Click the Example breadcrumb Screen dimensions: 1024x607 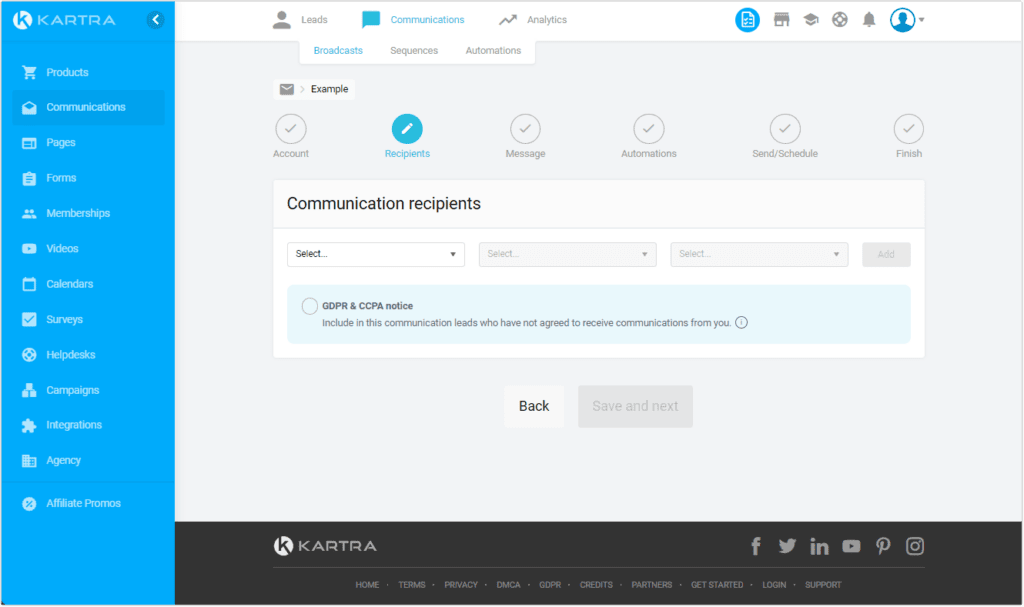coord(329,89)
